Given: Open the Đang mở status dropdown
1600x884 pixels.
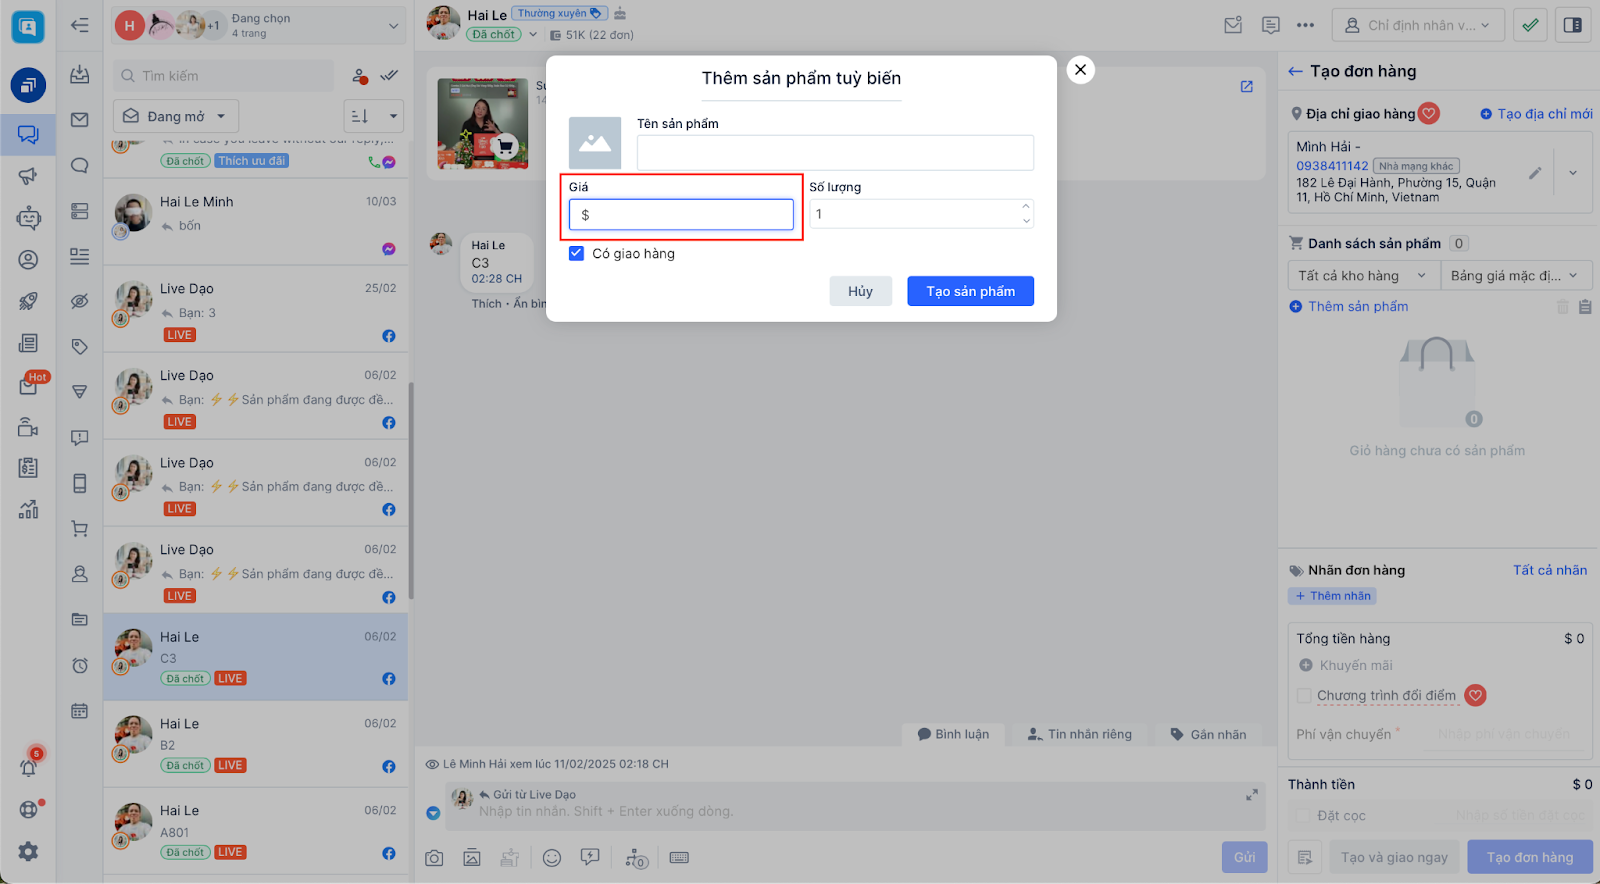Looking at the screenshot, I should 176,116.
